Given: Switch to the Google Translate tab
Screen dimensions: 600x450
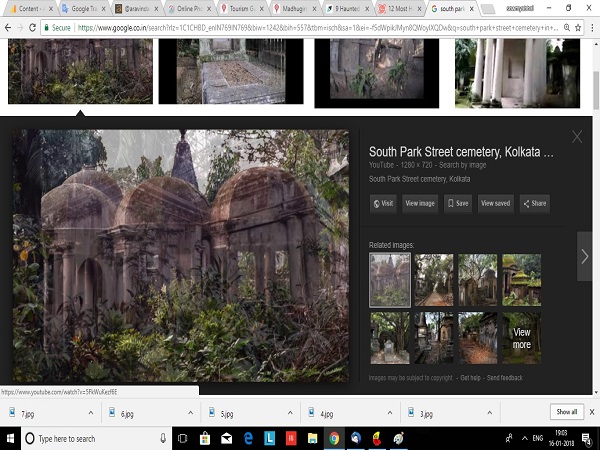Looking at the screenshot, I should pos(83,8).
